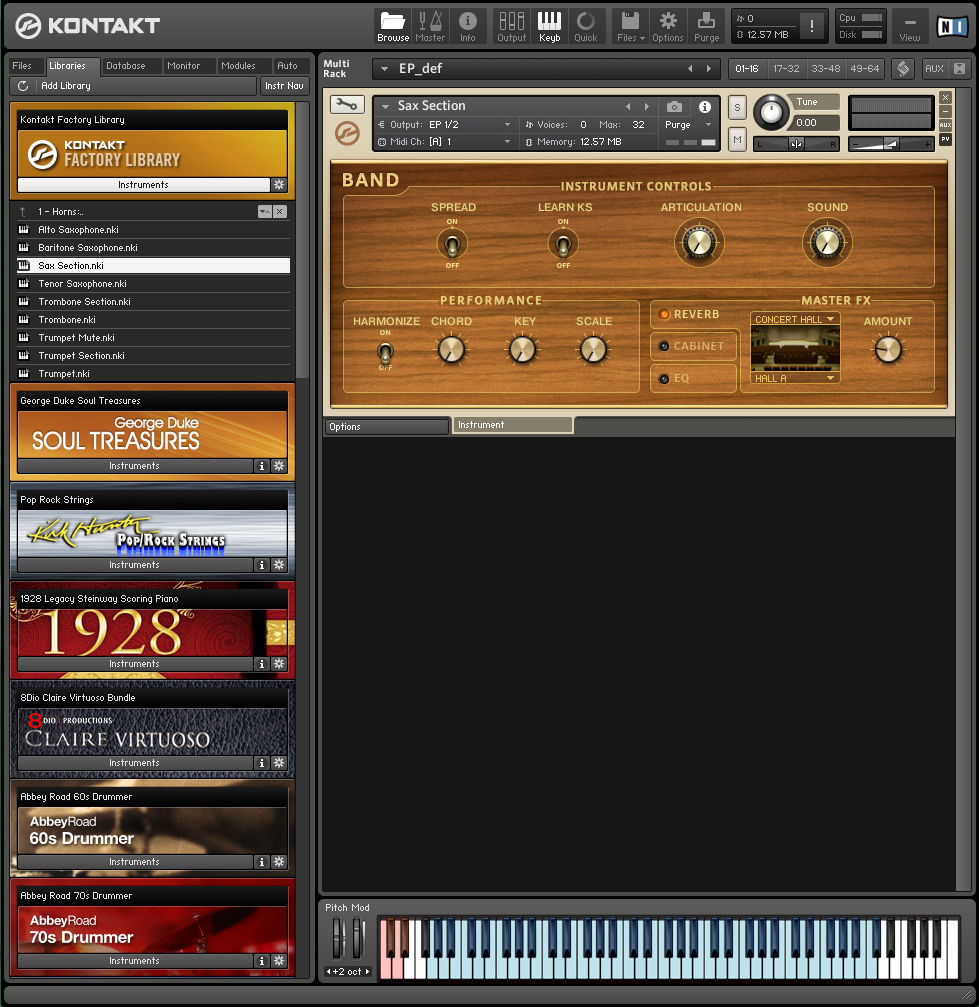Show 1928 Legacy Steinway info icon
Screen dimensions: 979x1007
pyautogui.click(x=261, y=664)
